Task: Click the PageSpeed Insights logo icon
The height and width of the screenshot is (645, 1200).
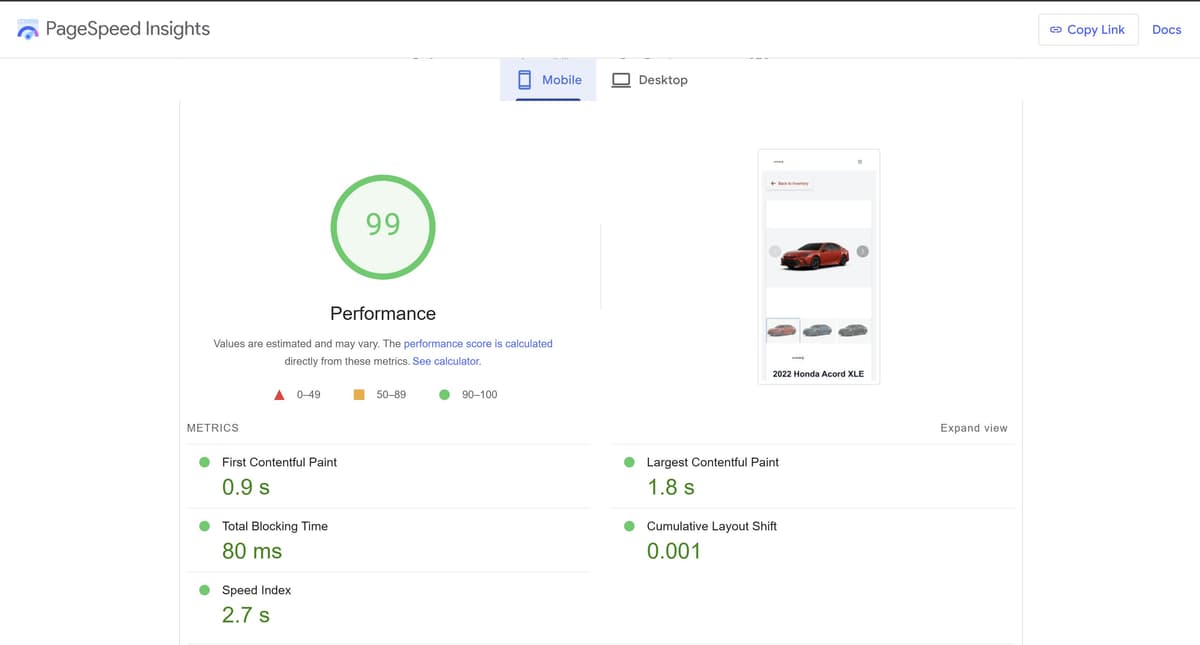Action: pos(28,30)
